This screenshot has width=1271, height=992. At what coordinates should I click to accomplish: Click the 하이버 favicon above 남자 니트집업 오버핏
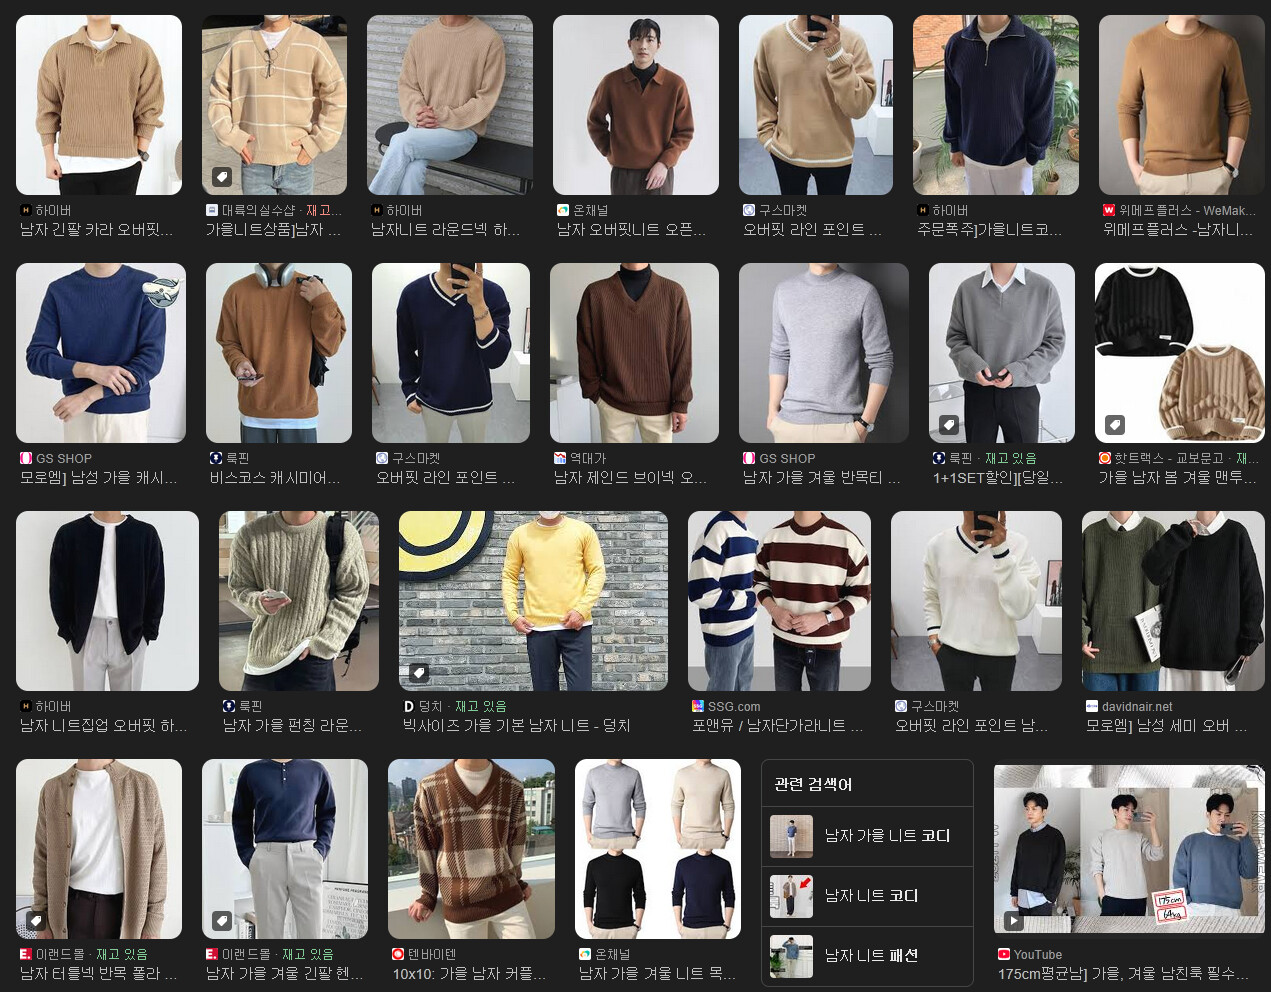tap(26, 706)
